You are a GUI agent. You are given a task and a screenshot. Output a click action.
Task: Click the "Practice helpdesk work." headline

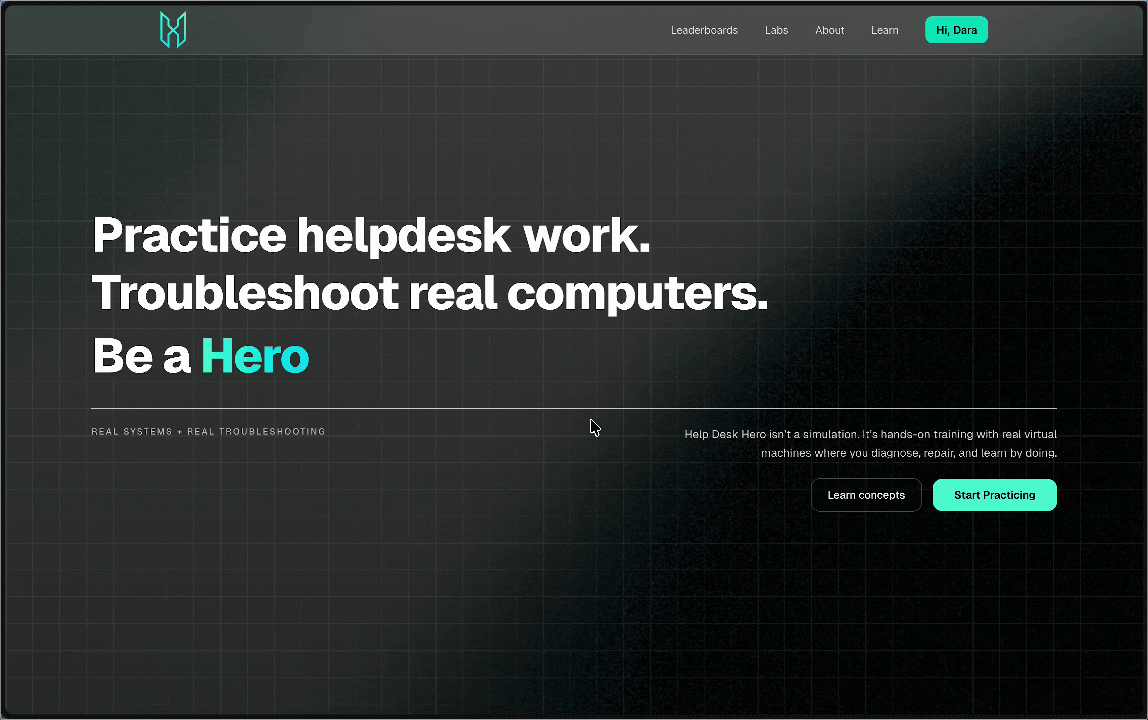click(371, 235)
